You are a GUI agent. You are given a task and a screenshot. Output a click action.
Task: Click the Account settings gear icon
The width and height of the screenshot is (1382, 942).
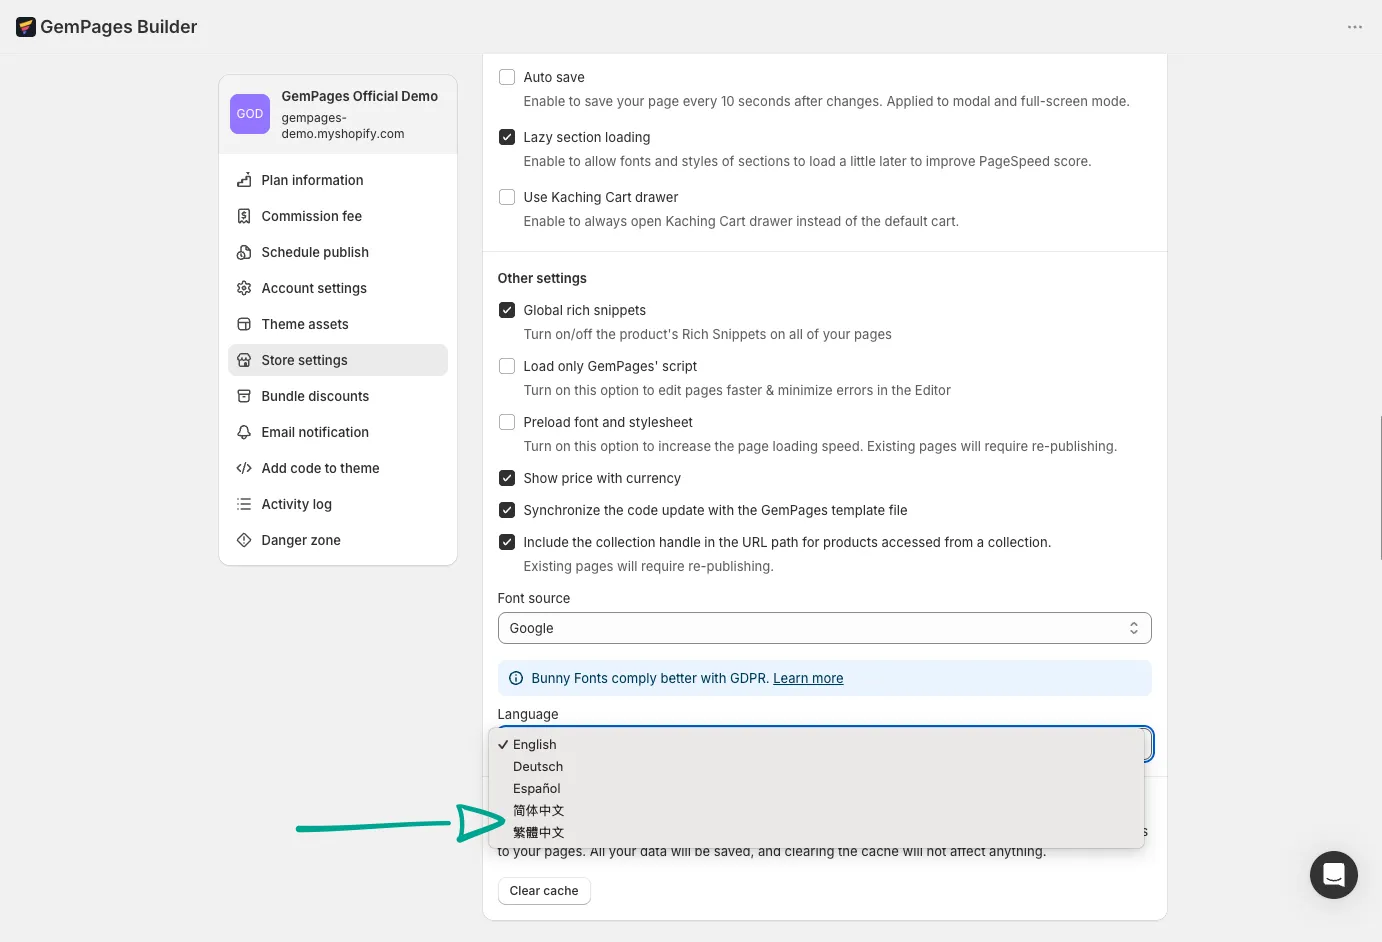coord(244,288)
